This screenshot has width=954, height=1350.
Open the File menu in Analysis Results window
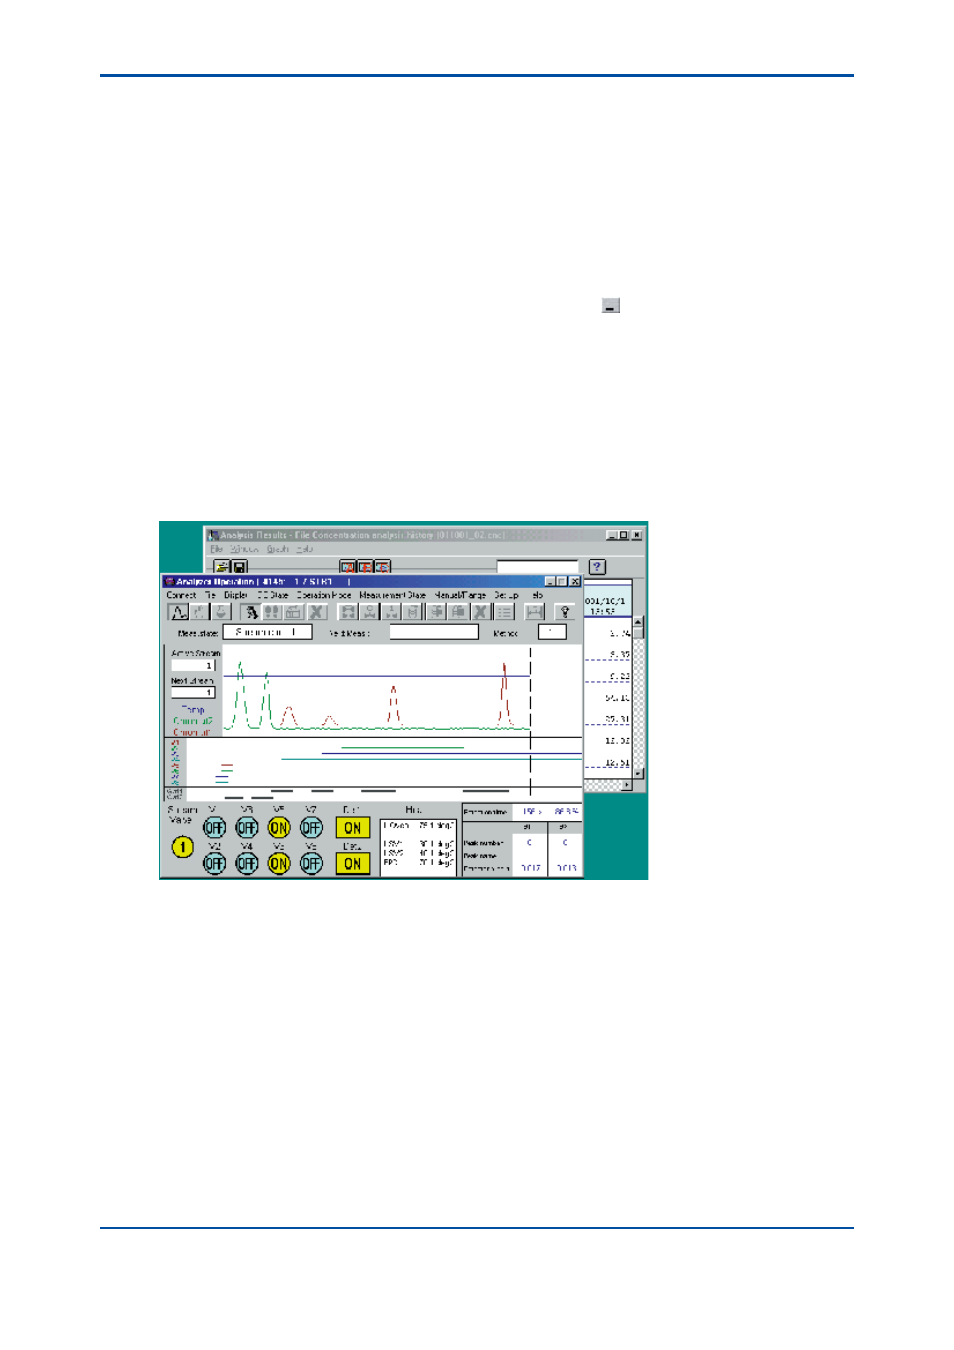click(x=216, y=549)
